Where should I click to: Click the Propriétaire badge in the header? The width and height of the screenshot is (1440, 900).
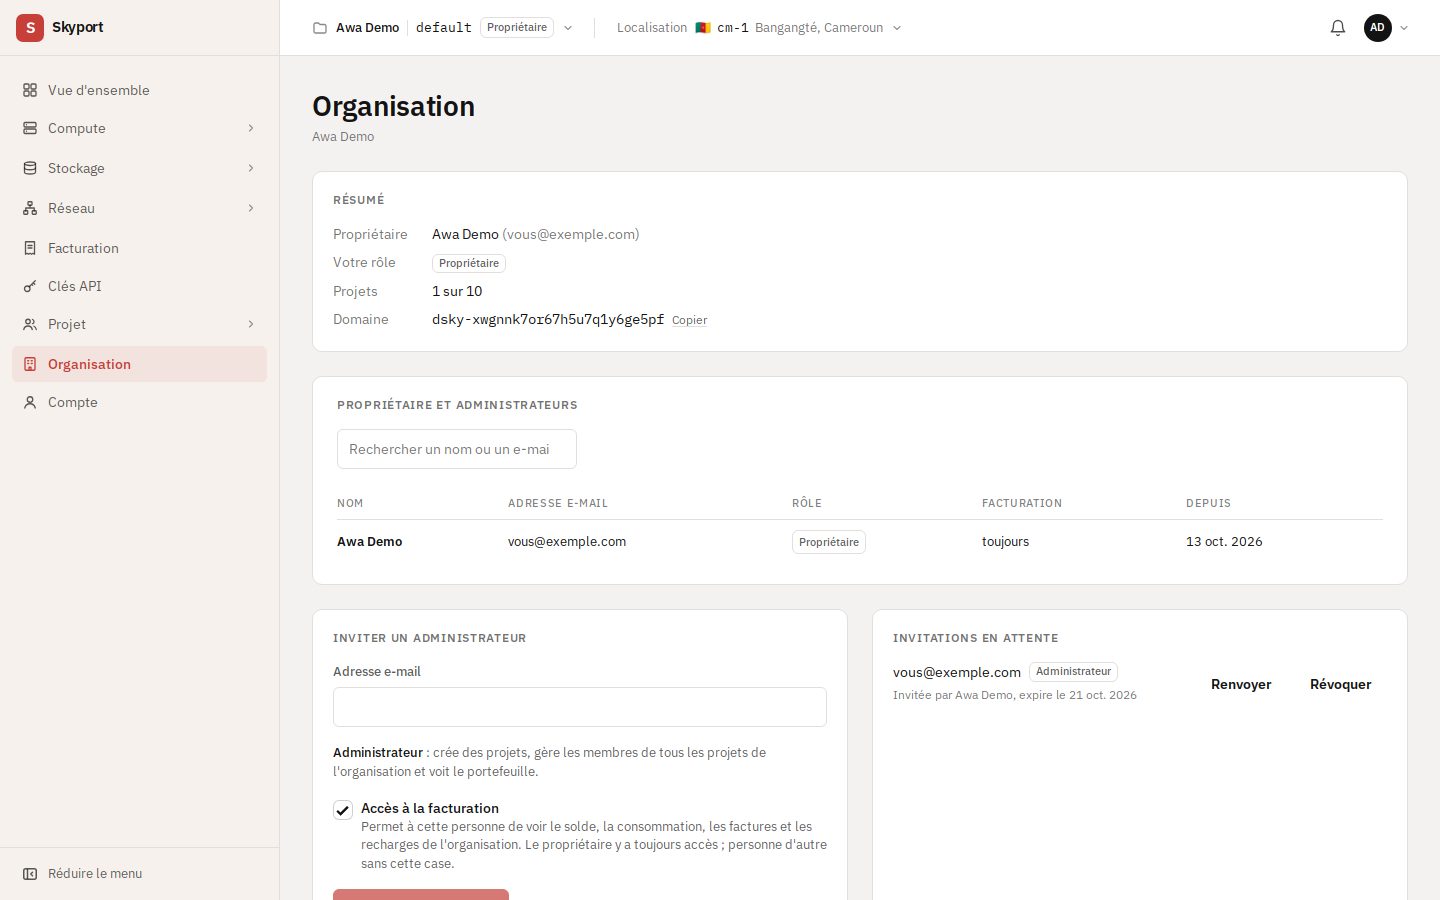pyautogui.click(x=517, y=27)
